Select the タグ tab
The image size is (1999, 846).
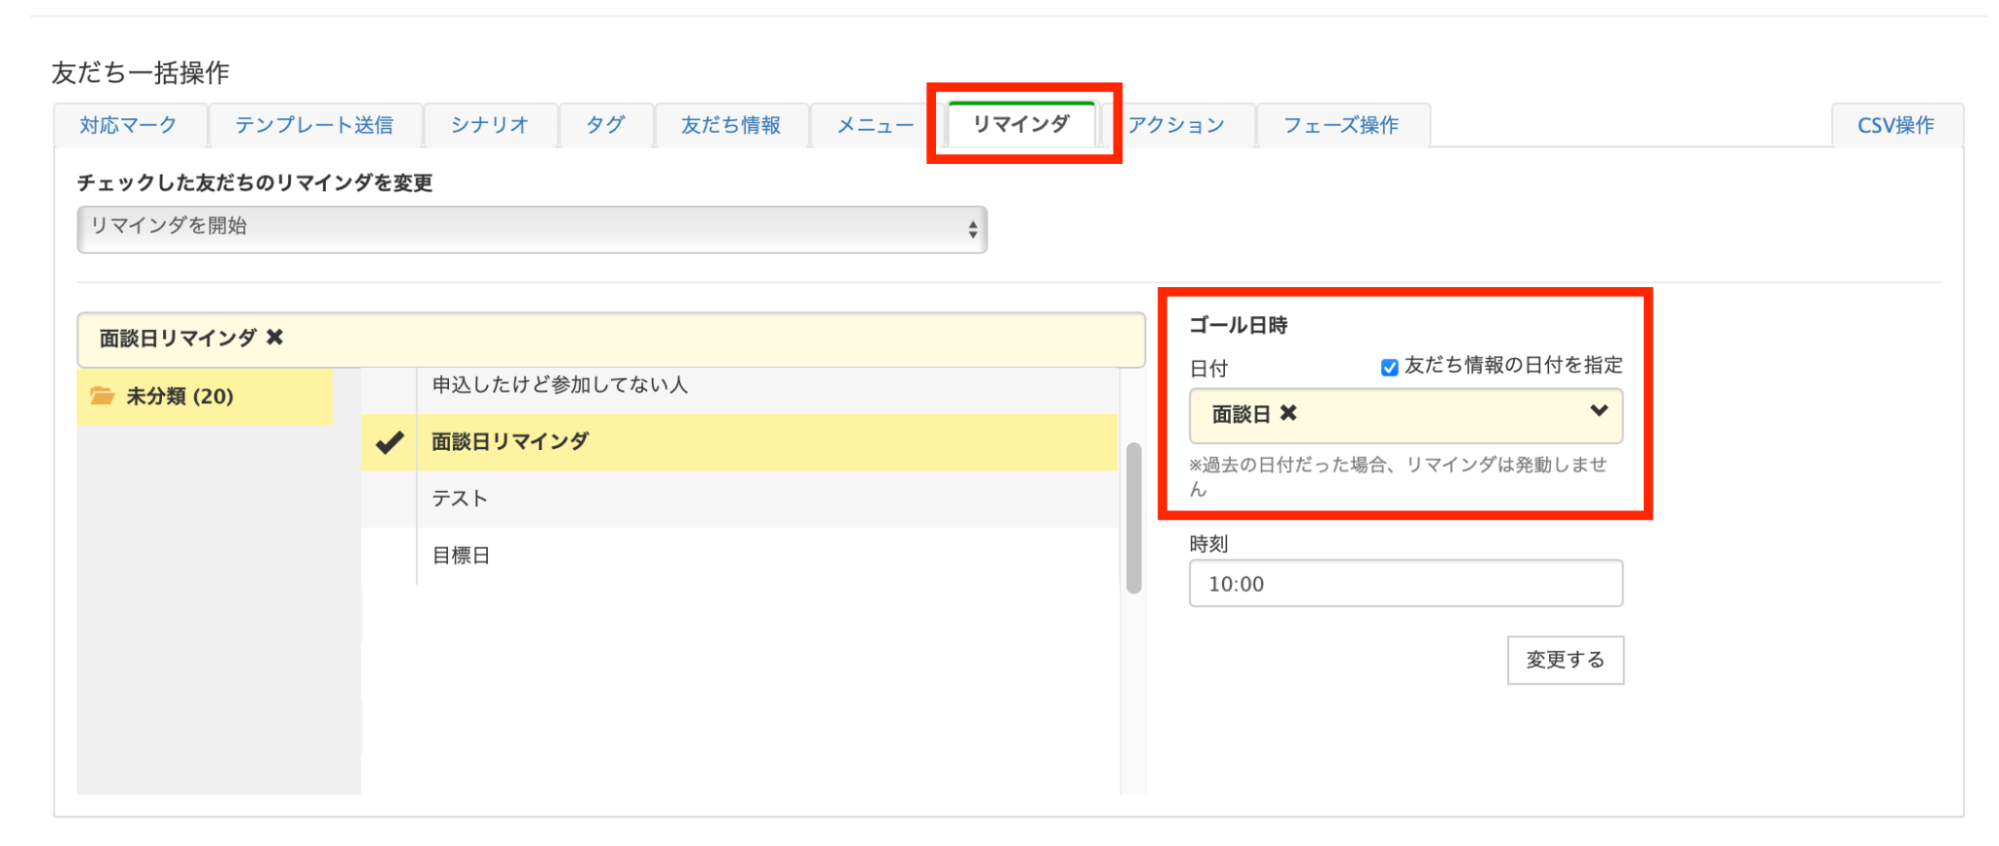click(605, 126)
